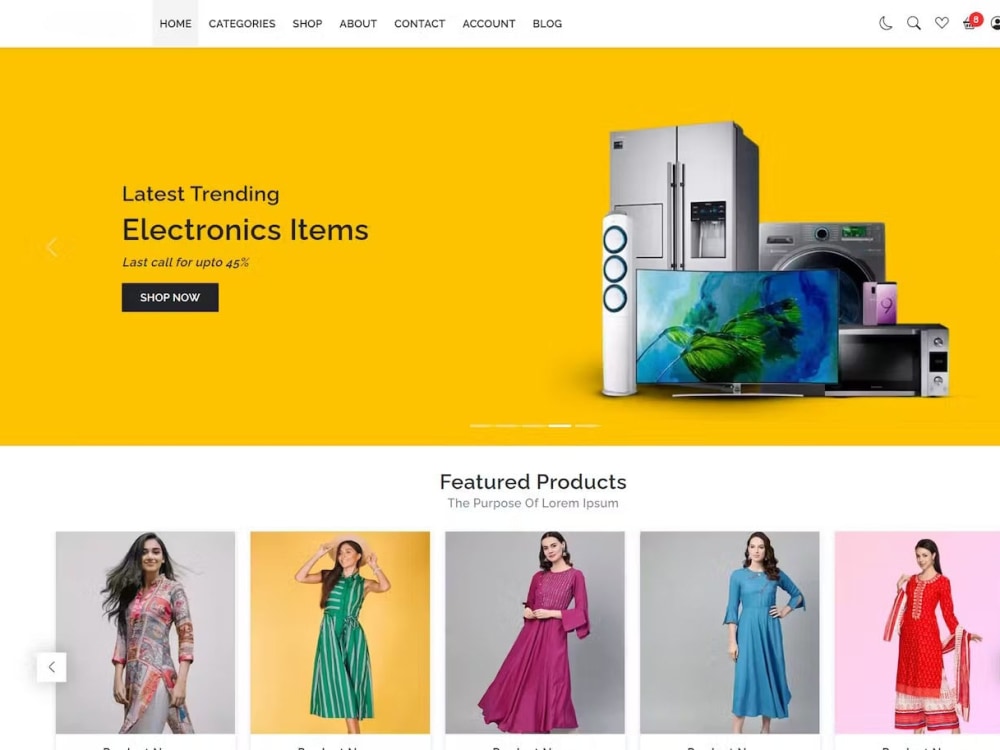Click the user profile icon
This screenshot has width=1000, height=750.
pos(996,24)
